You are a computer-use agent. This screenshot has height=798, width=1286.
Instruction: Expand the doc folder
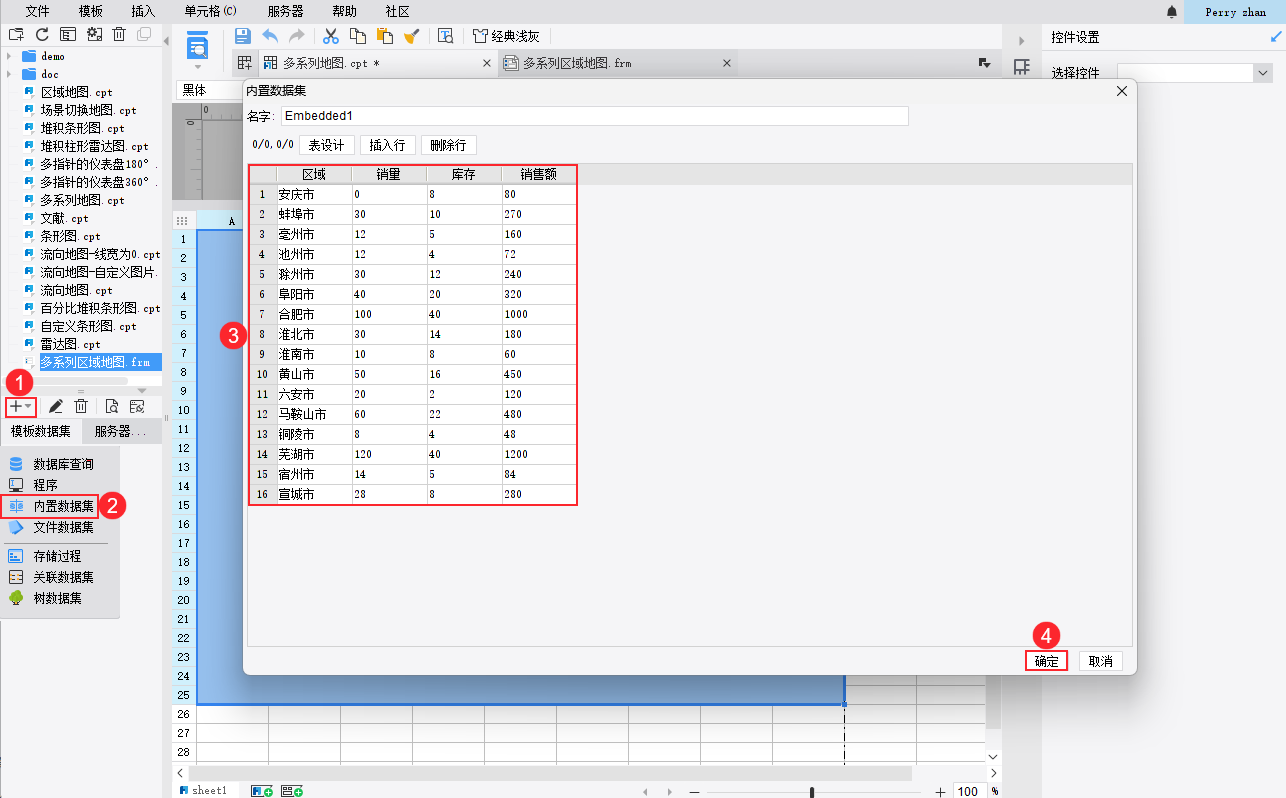[9, 74]
